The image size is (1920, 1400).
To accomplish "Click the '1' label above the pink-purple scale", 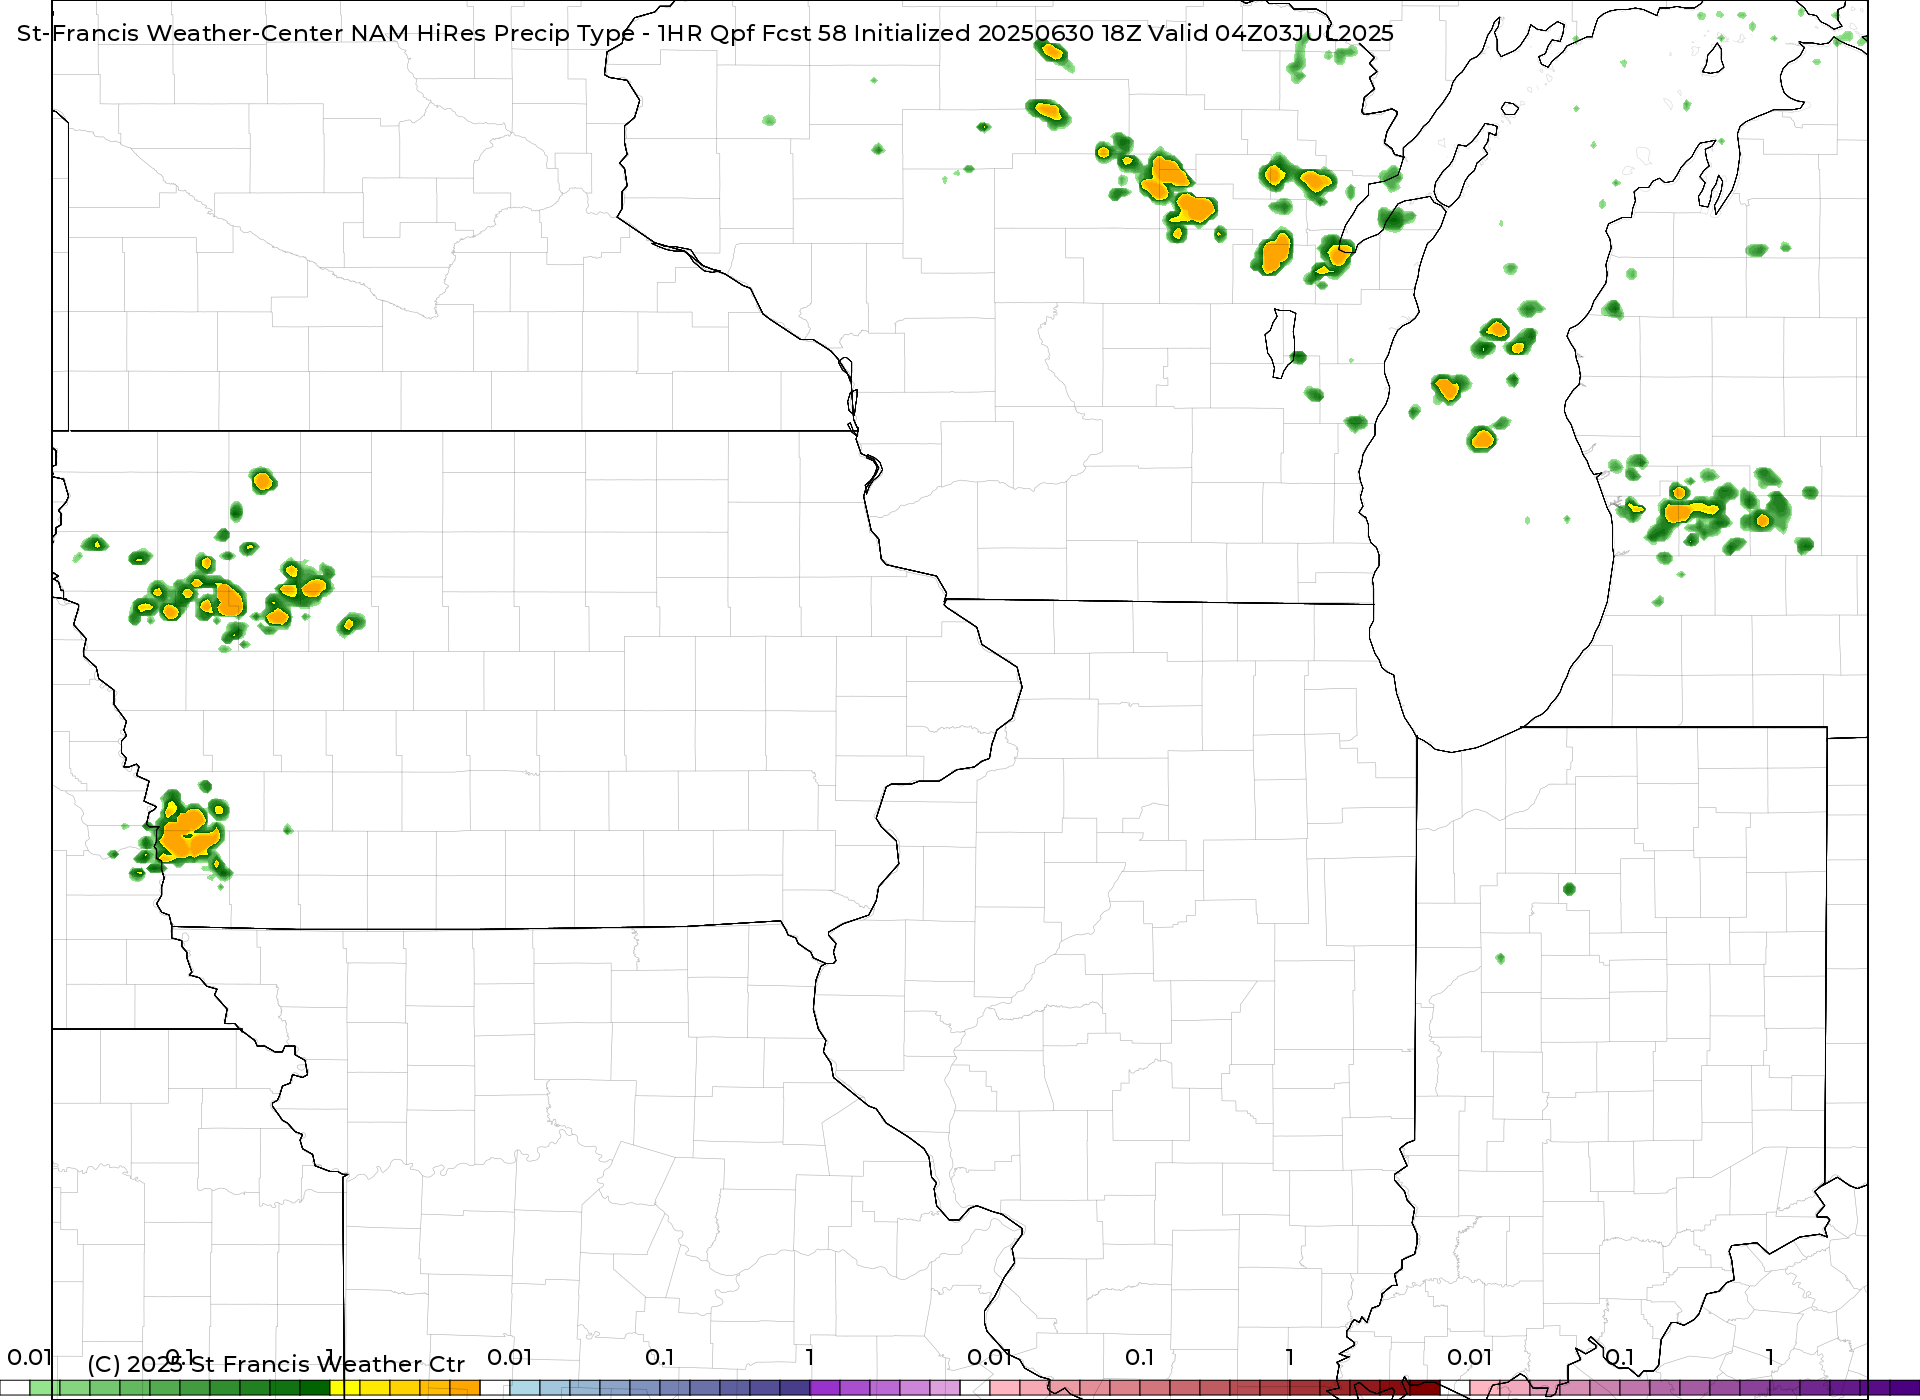I will coord(1770,1357).
